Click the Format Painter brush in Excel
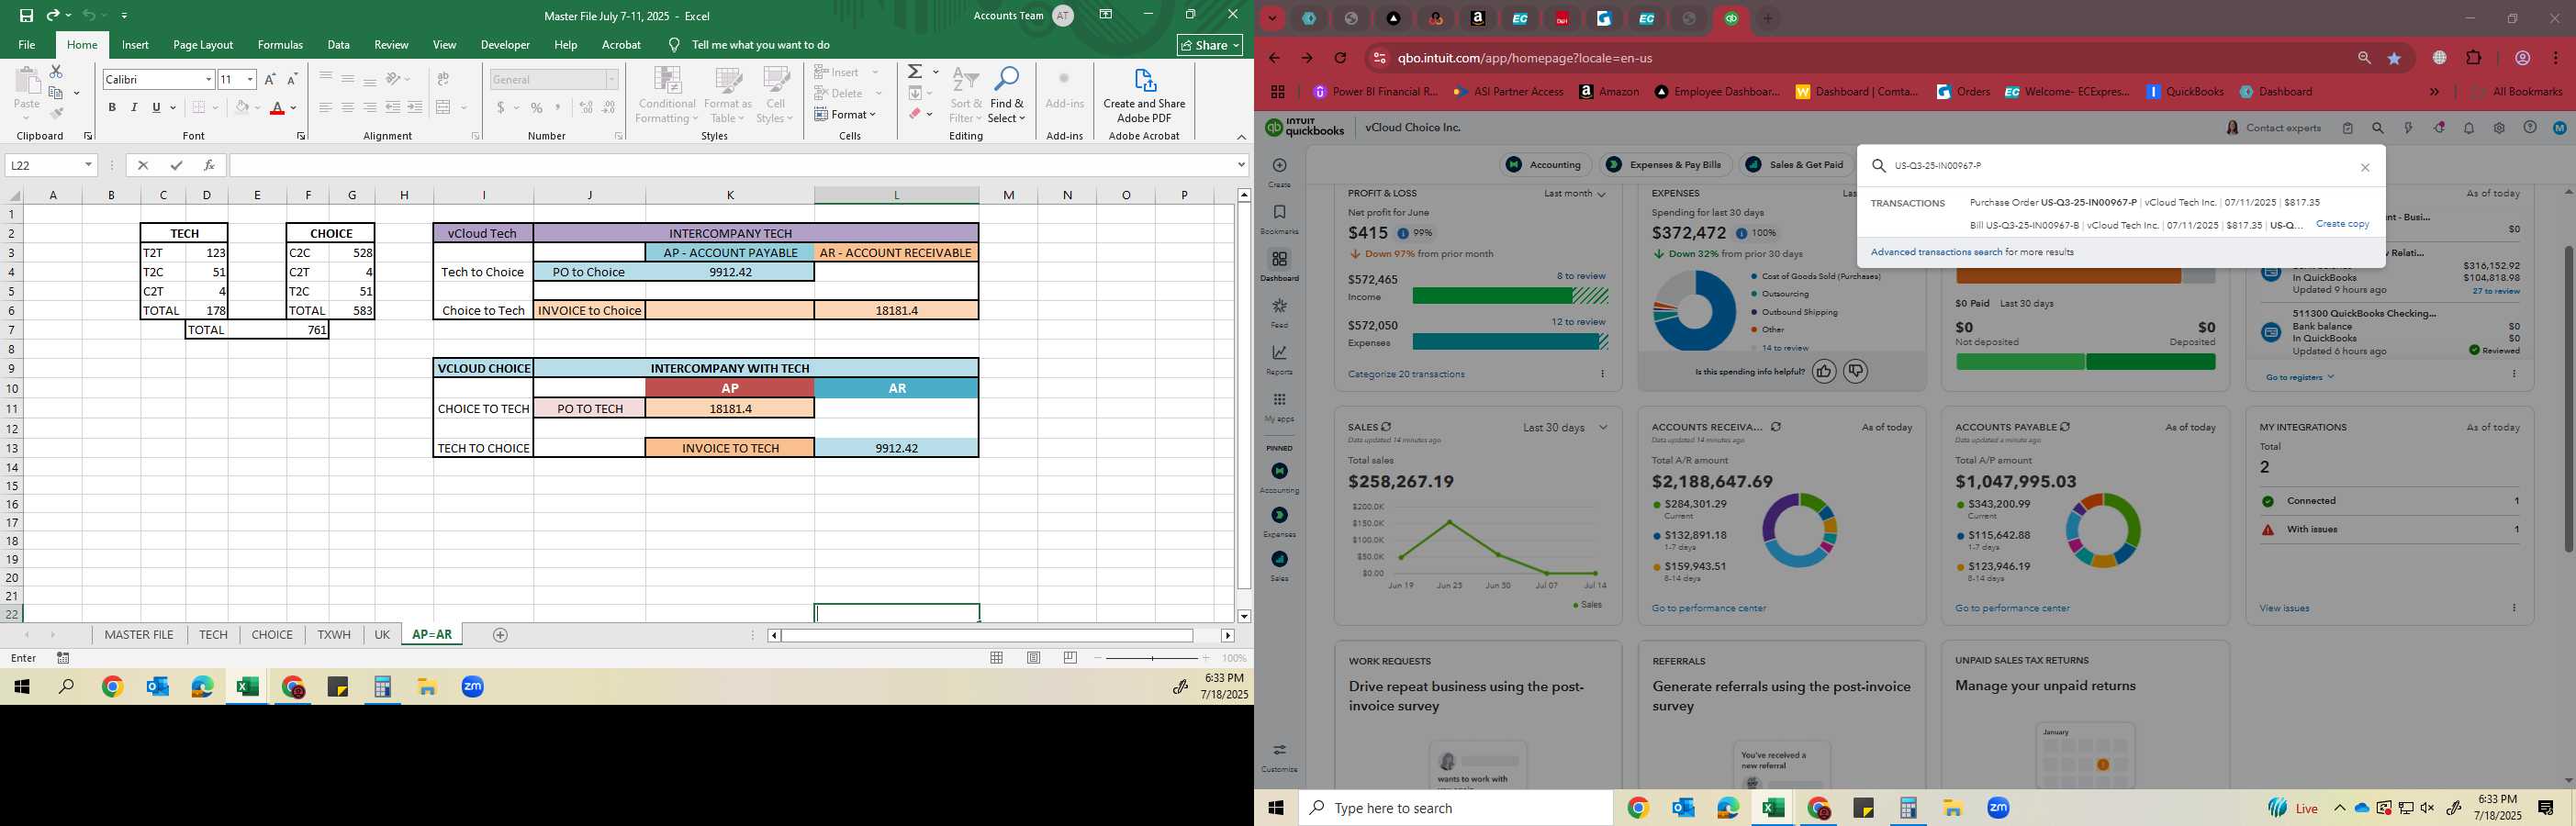The width and height of the screenshot is (2576, 826). (x=56, y=114)
